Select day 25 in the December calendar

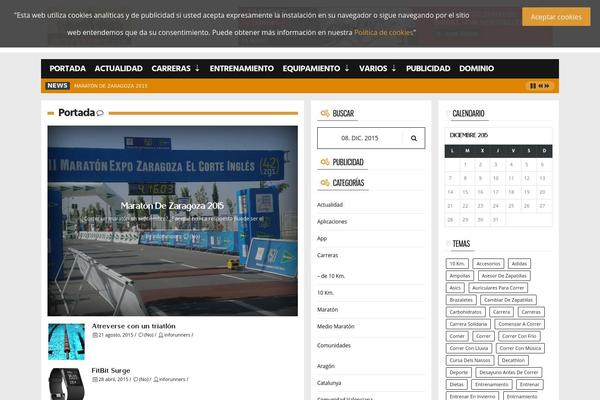[511, 206]
